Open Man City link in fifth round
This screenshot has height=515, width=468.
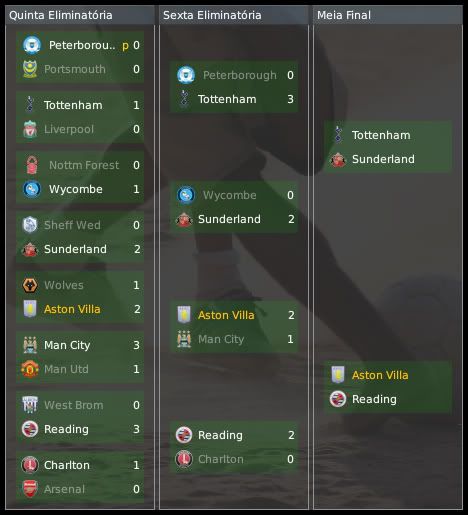67,345
